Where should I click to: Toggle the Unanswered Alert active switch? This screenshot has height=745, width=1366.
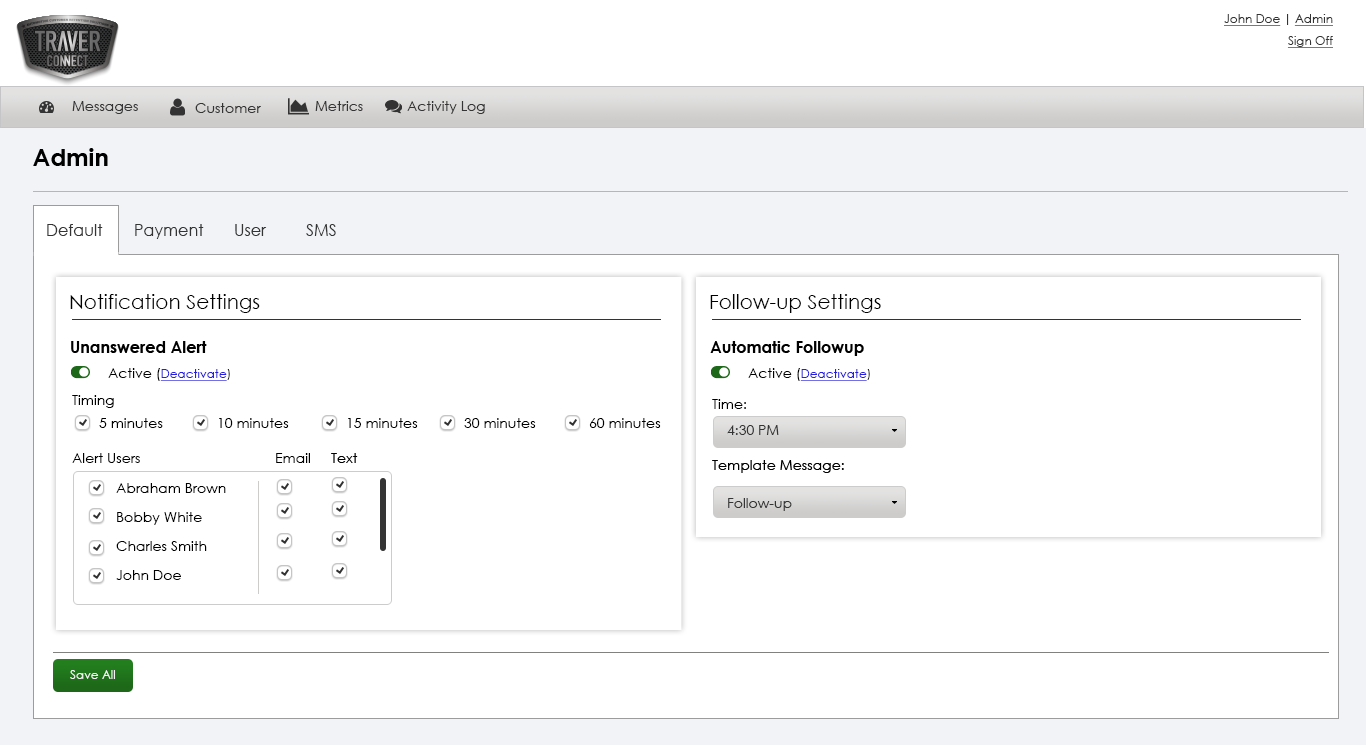(x=80, y=373)
